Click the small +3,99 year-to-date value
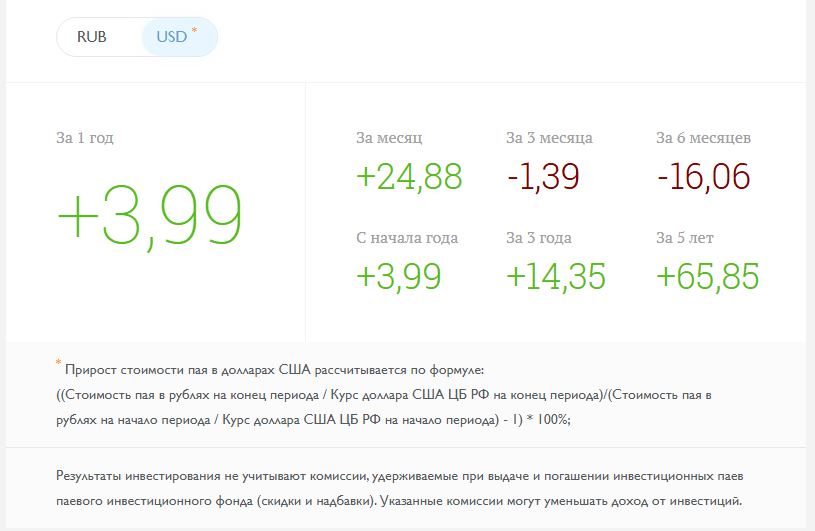This screenshot has width=815, height=531. point(398,276)
